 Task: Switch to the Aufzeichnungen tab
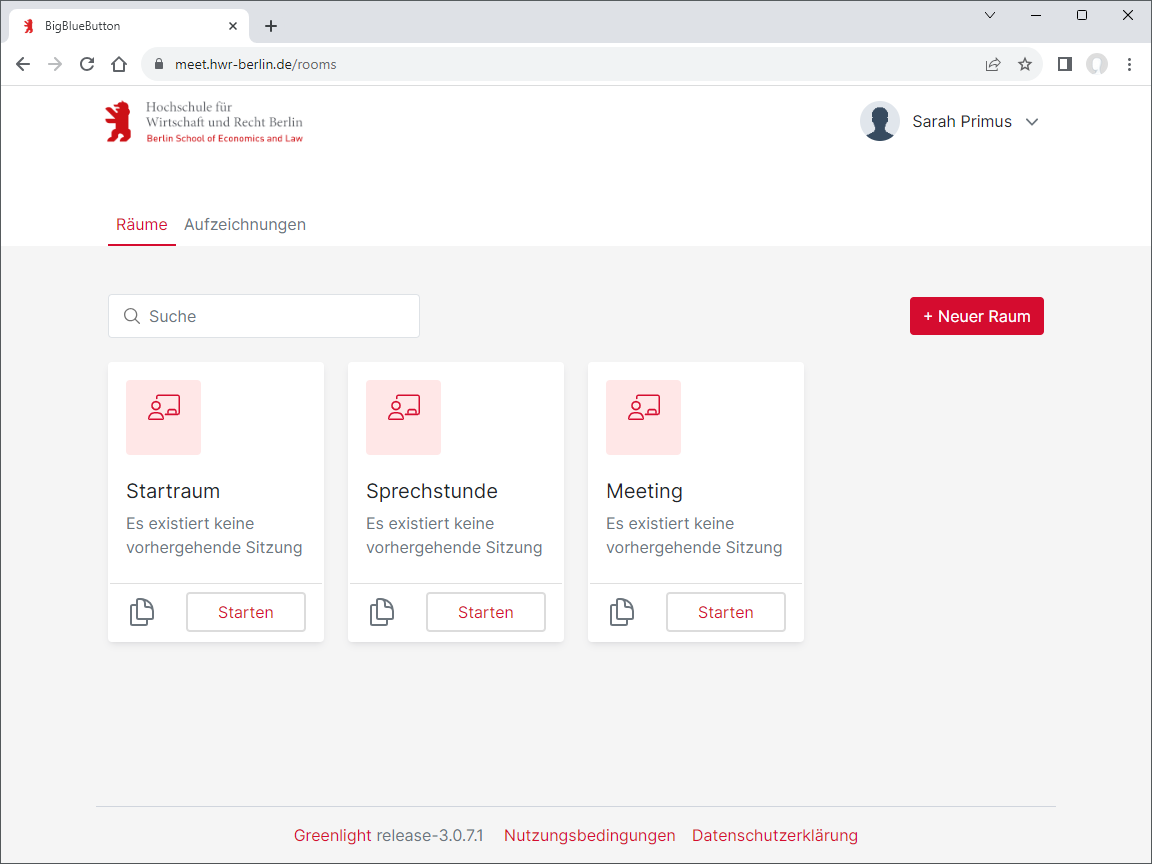pyautogui.click(x=245, y=224)
